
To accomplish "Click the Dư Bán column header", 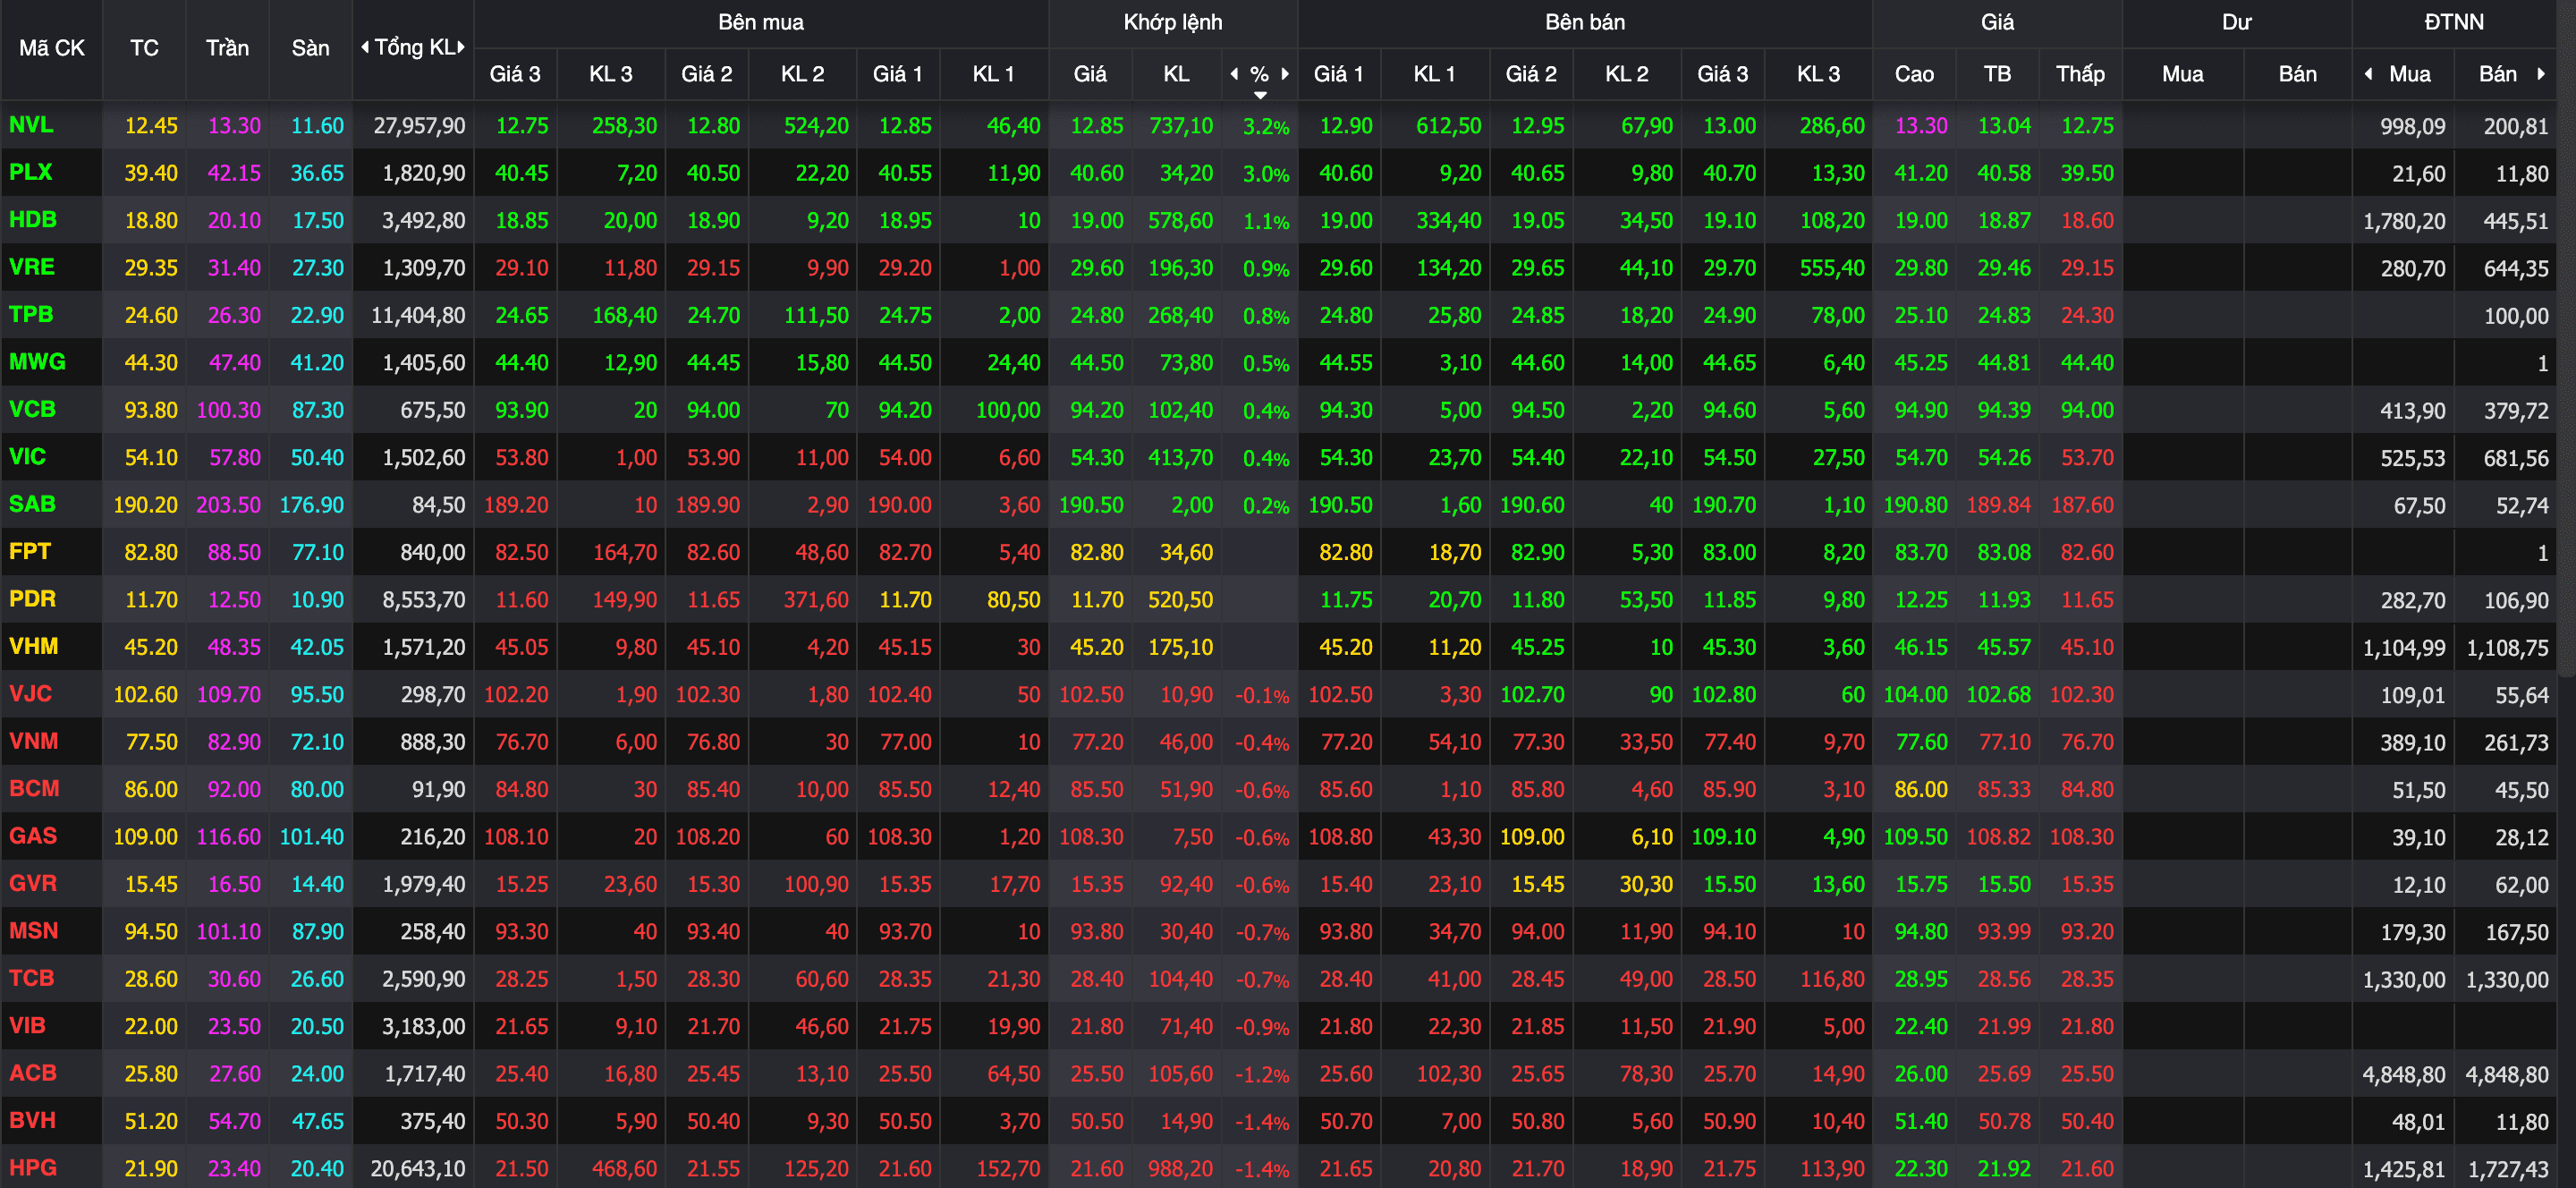I will click(x=2297, y=74).
